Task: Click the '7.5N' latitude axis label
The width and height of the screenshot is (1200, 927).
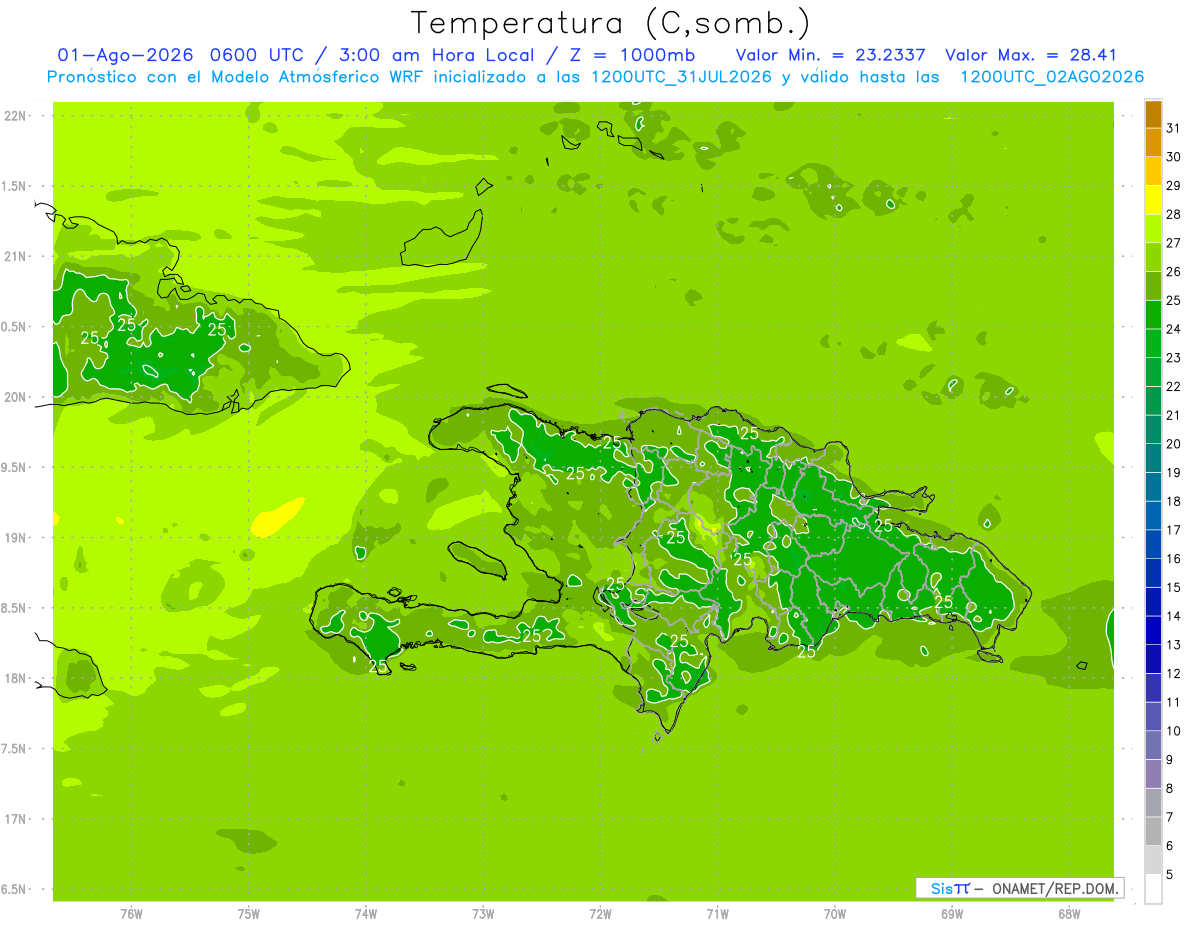Action: coord(14,749)
